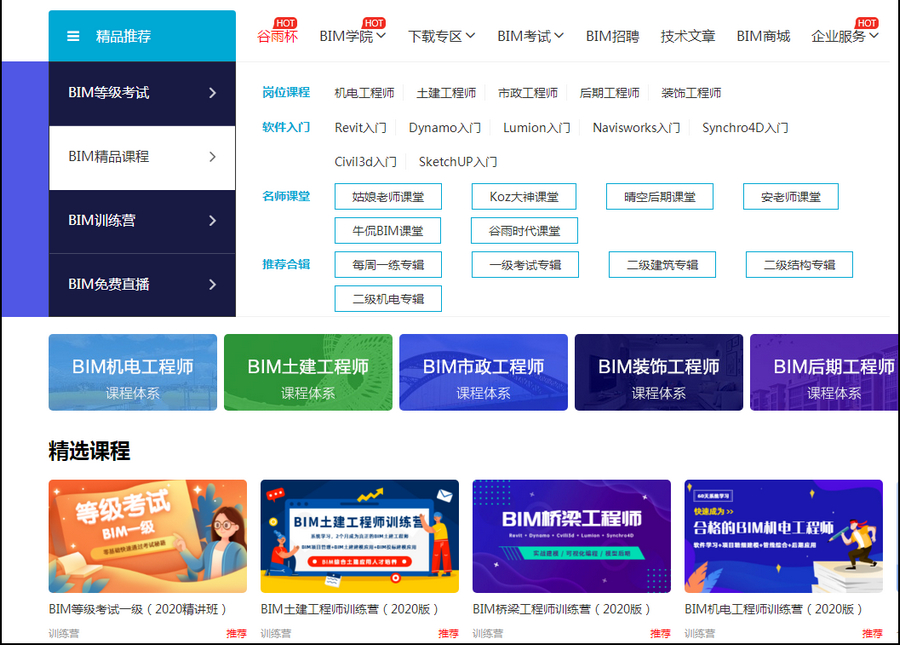The image size is (900, 645).
Task: Click the title BIM等级考试一级（2020精讲班）
Action: [138, 609]
